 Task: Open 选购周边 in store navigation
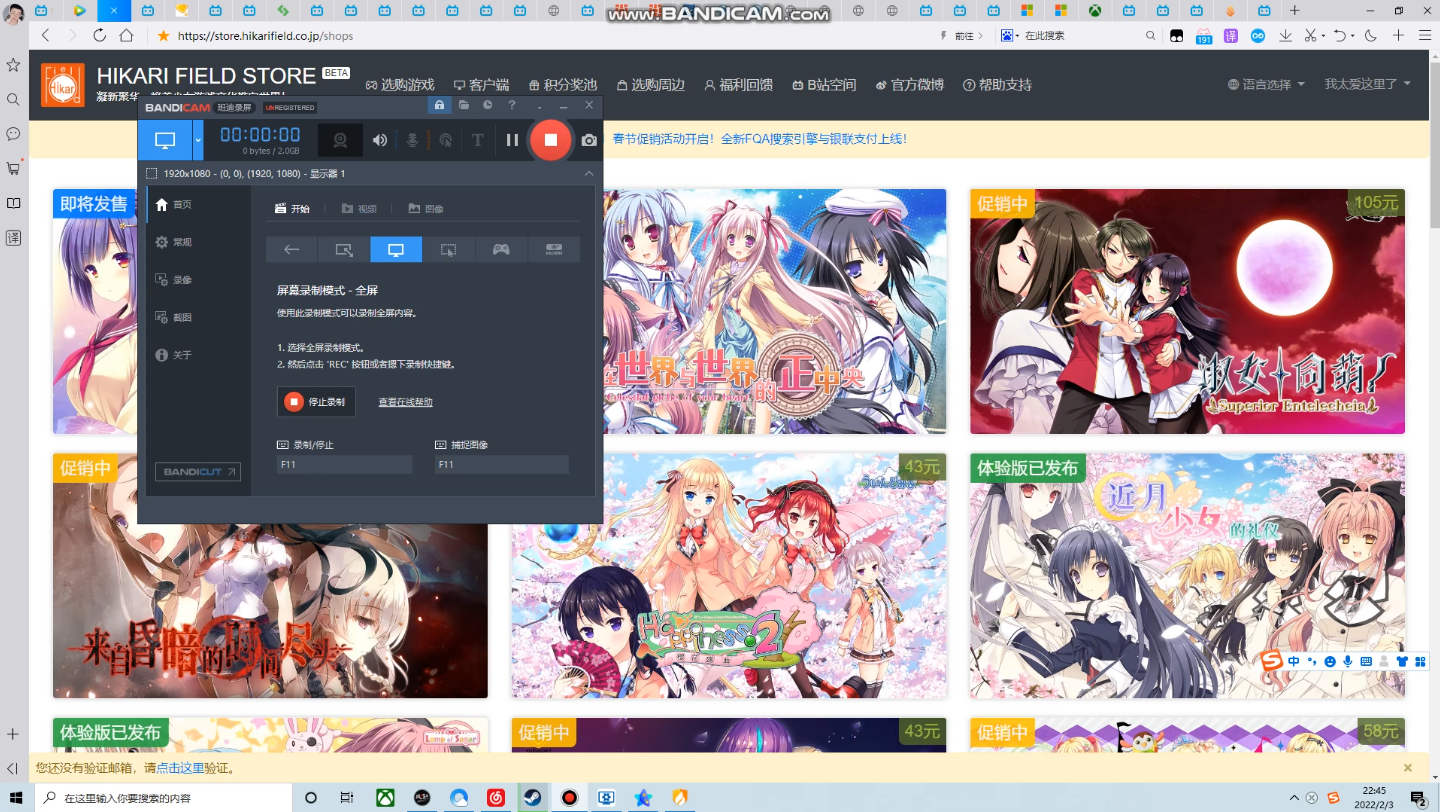(650, 85)
